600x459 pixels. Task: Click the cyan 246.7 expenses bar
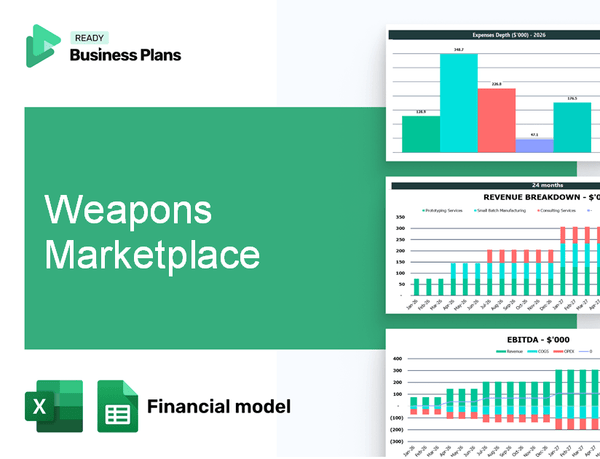(459, 102)
